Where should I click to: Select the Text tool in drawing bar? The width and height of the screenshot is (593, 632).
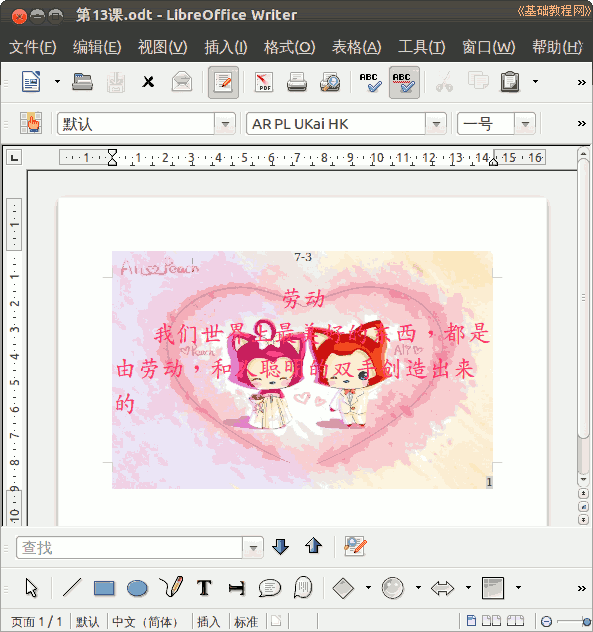pyautogui.click(x=204, y=588)
